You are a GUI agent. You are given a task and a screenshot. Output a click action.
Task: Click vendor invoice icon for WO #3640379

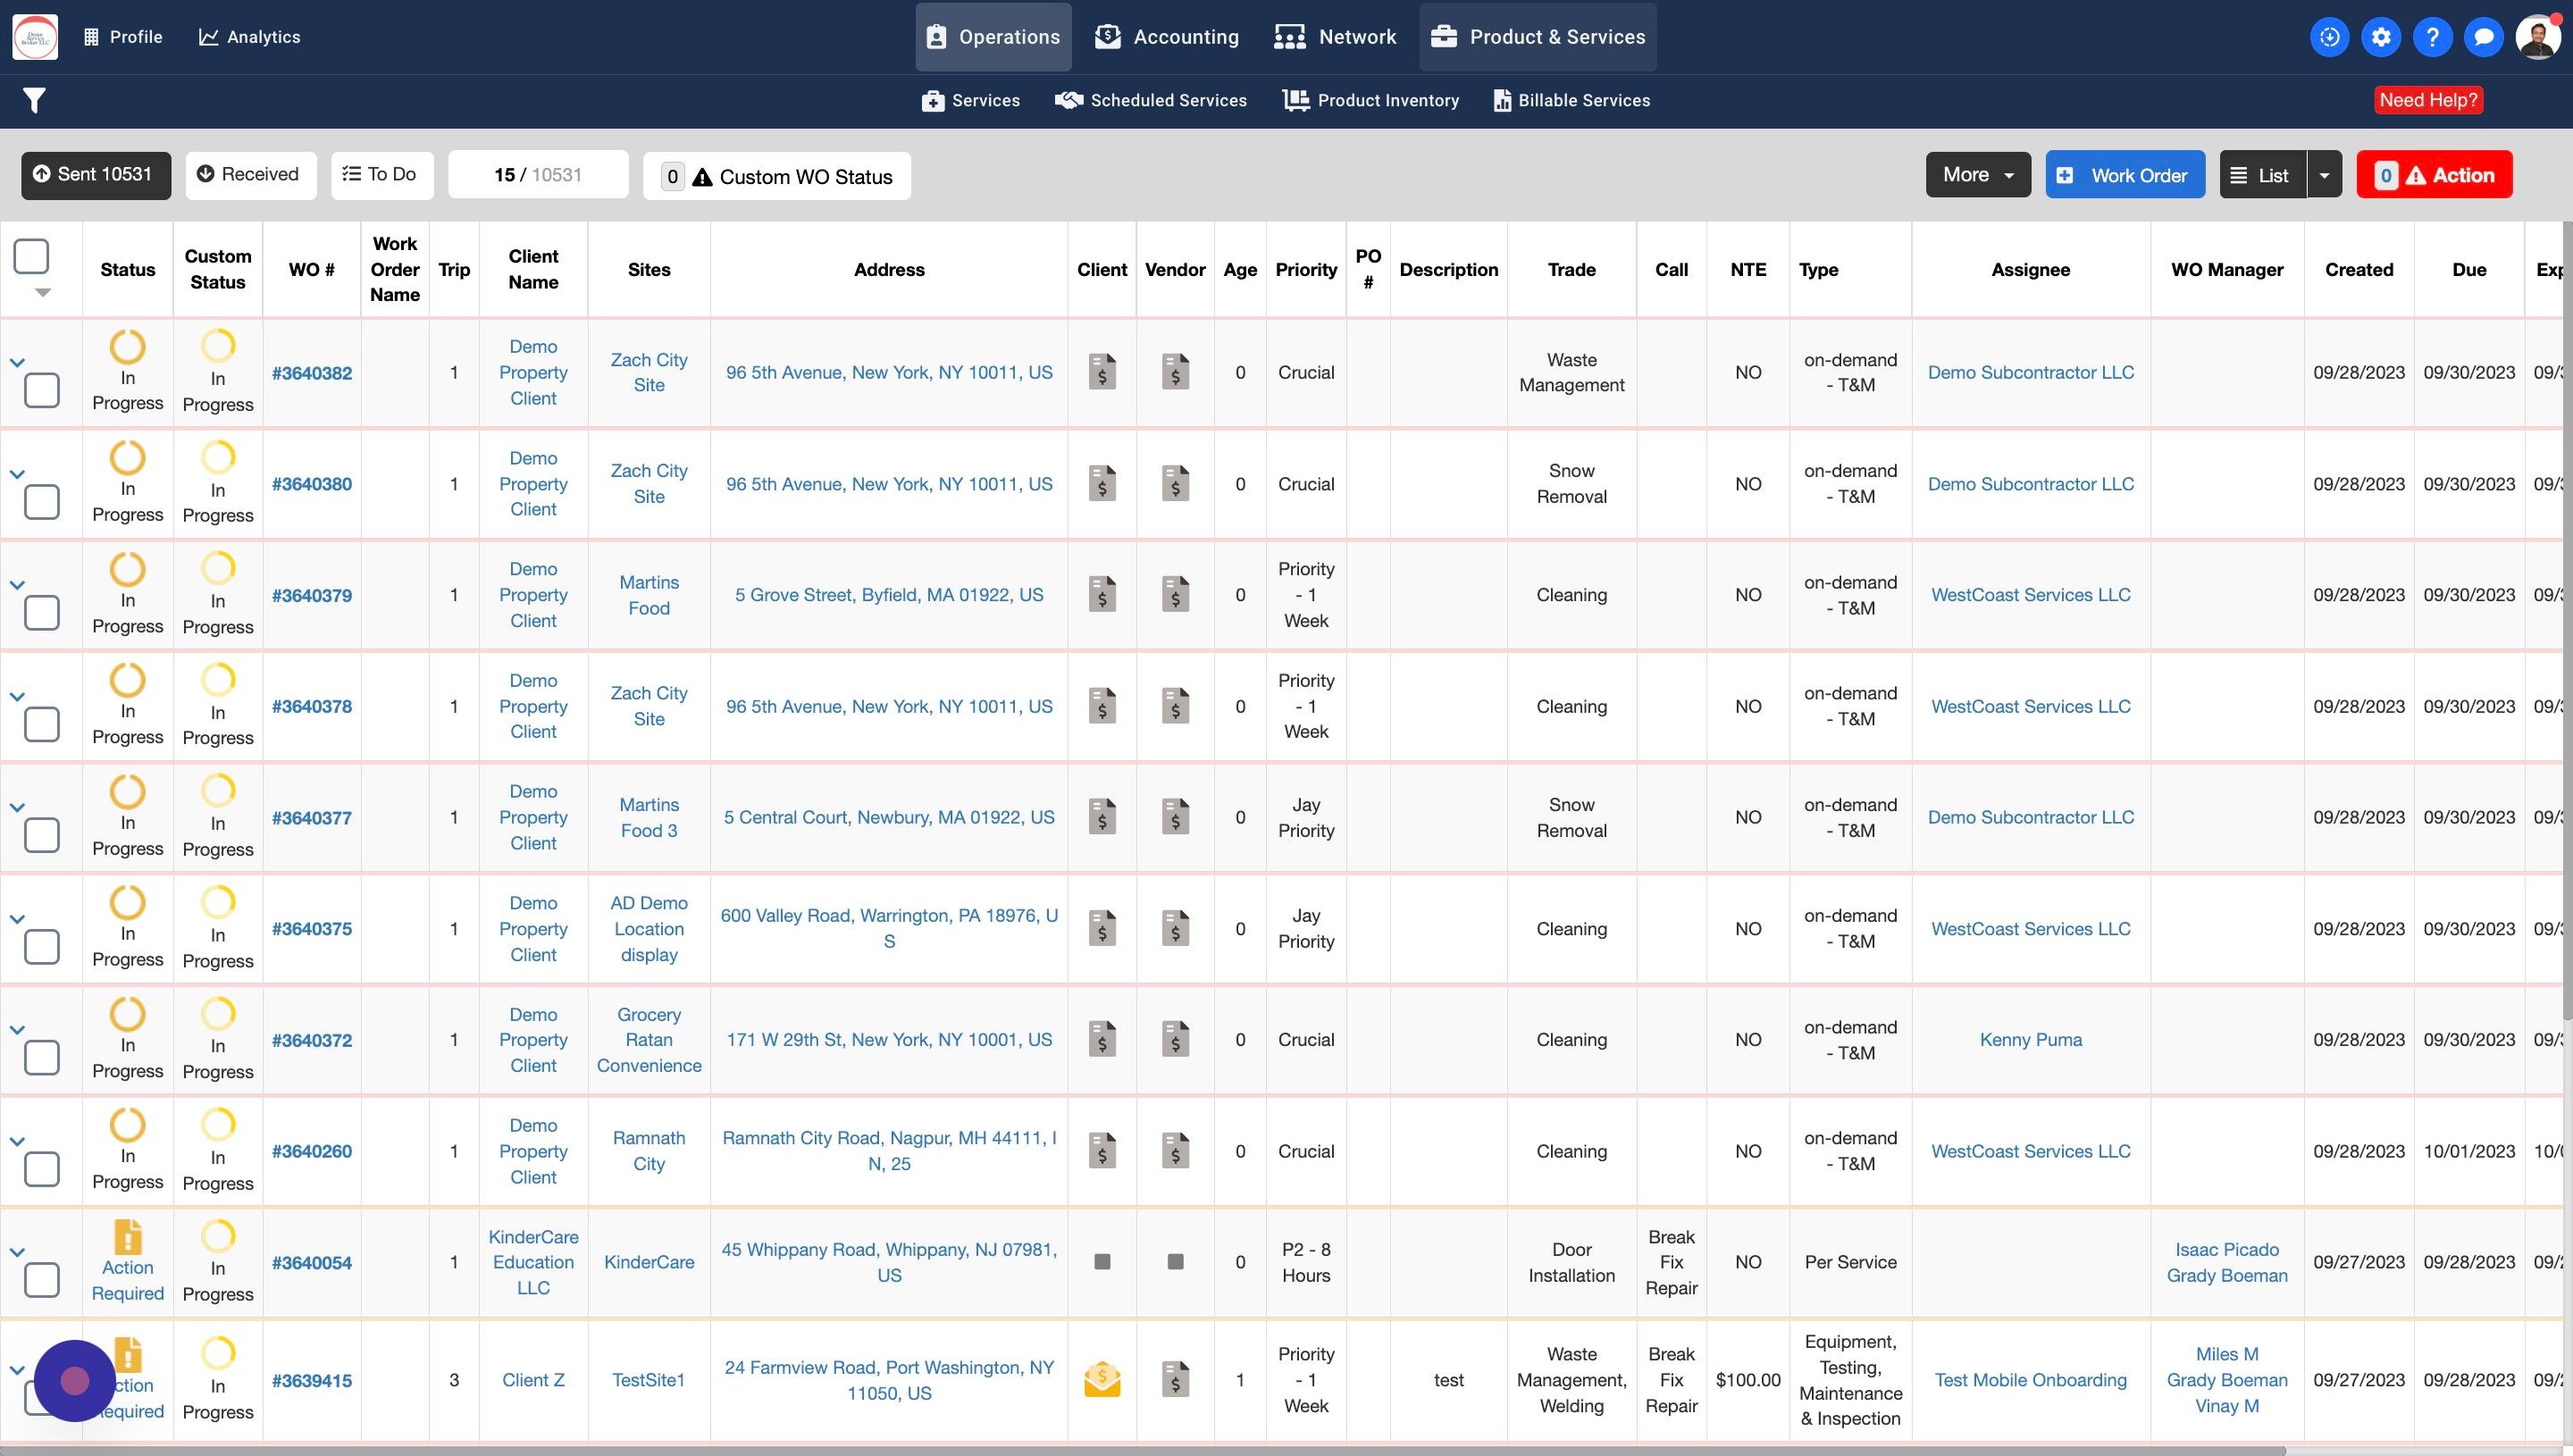click(x=1175, y=595)
